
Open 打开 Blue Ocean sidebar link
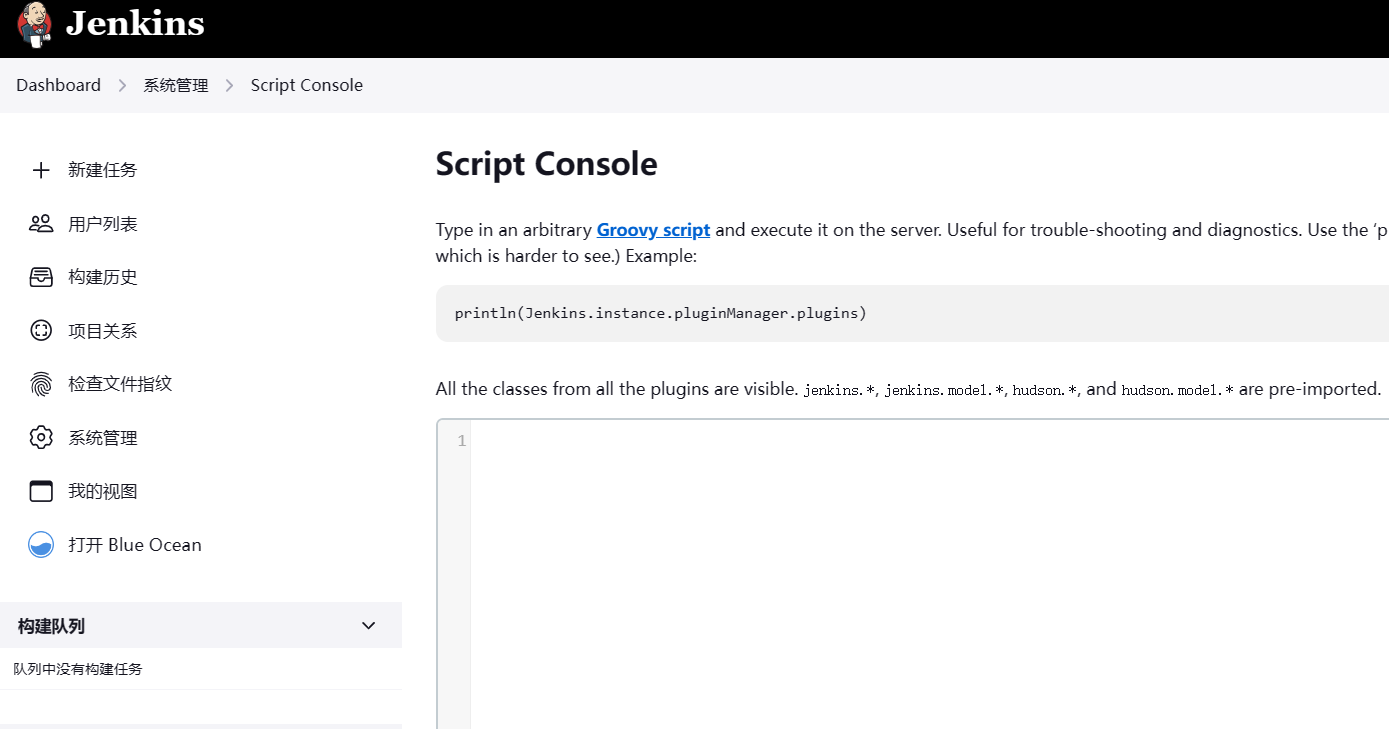[x=134, y=545]
